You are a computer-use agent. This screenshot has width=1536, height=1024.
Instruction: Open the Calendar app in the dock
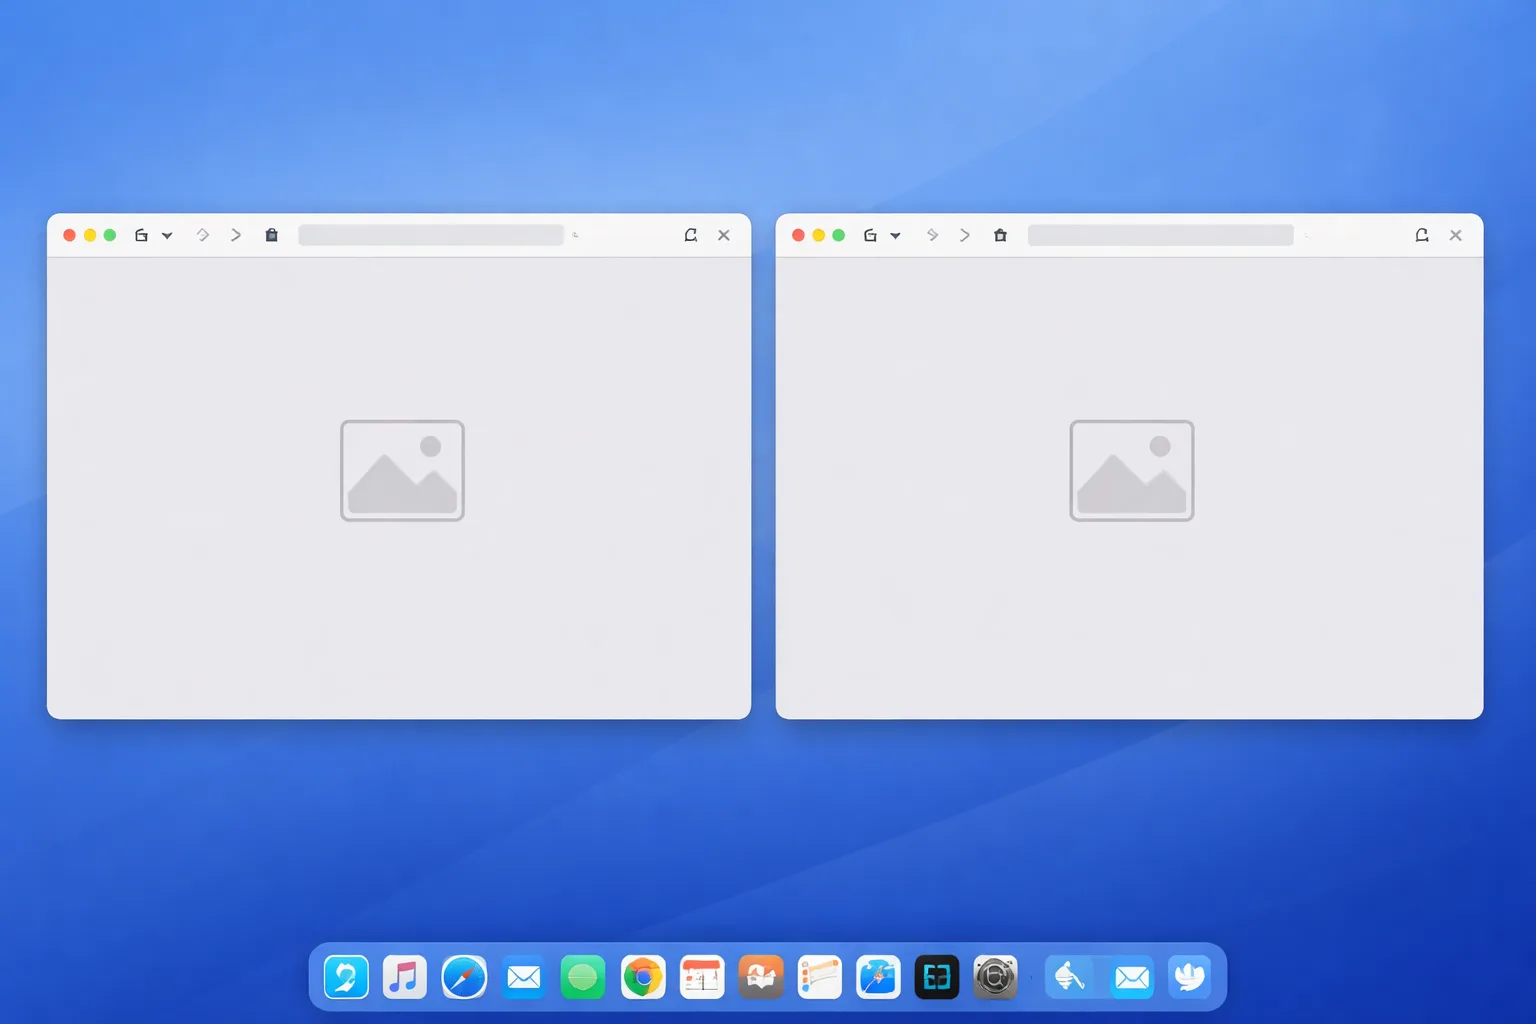702,977
